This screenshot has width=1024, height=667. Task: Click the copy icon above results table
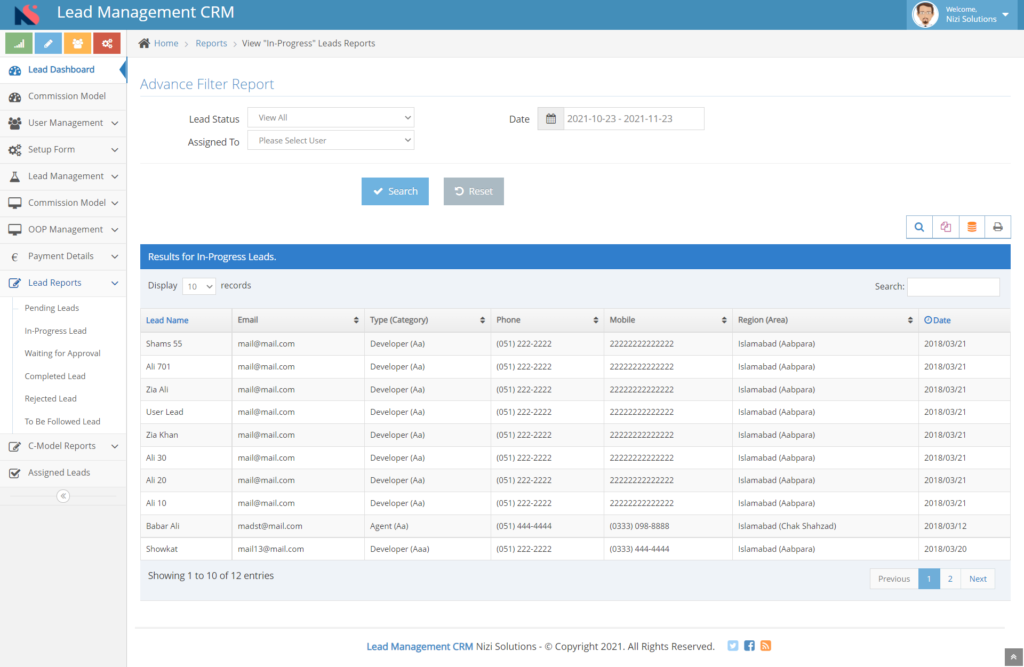pos(946,227)
